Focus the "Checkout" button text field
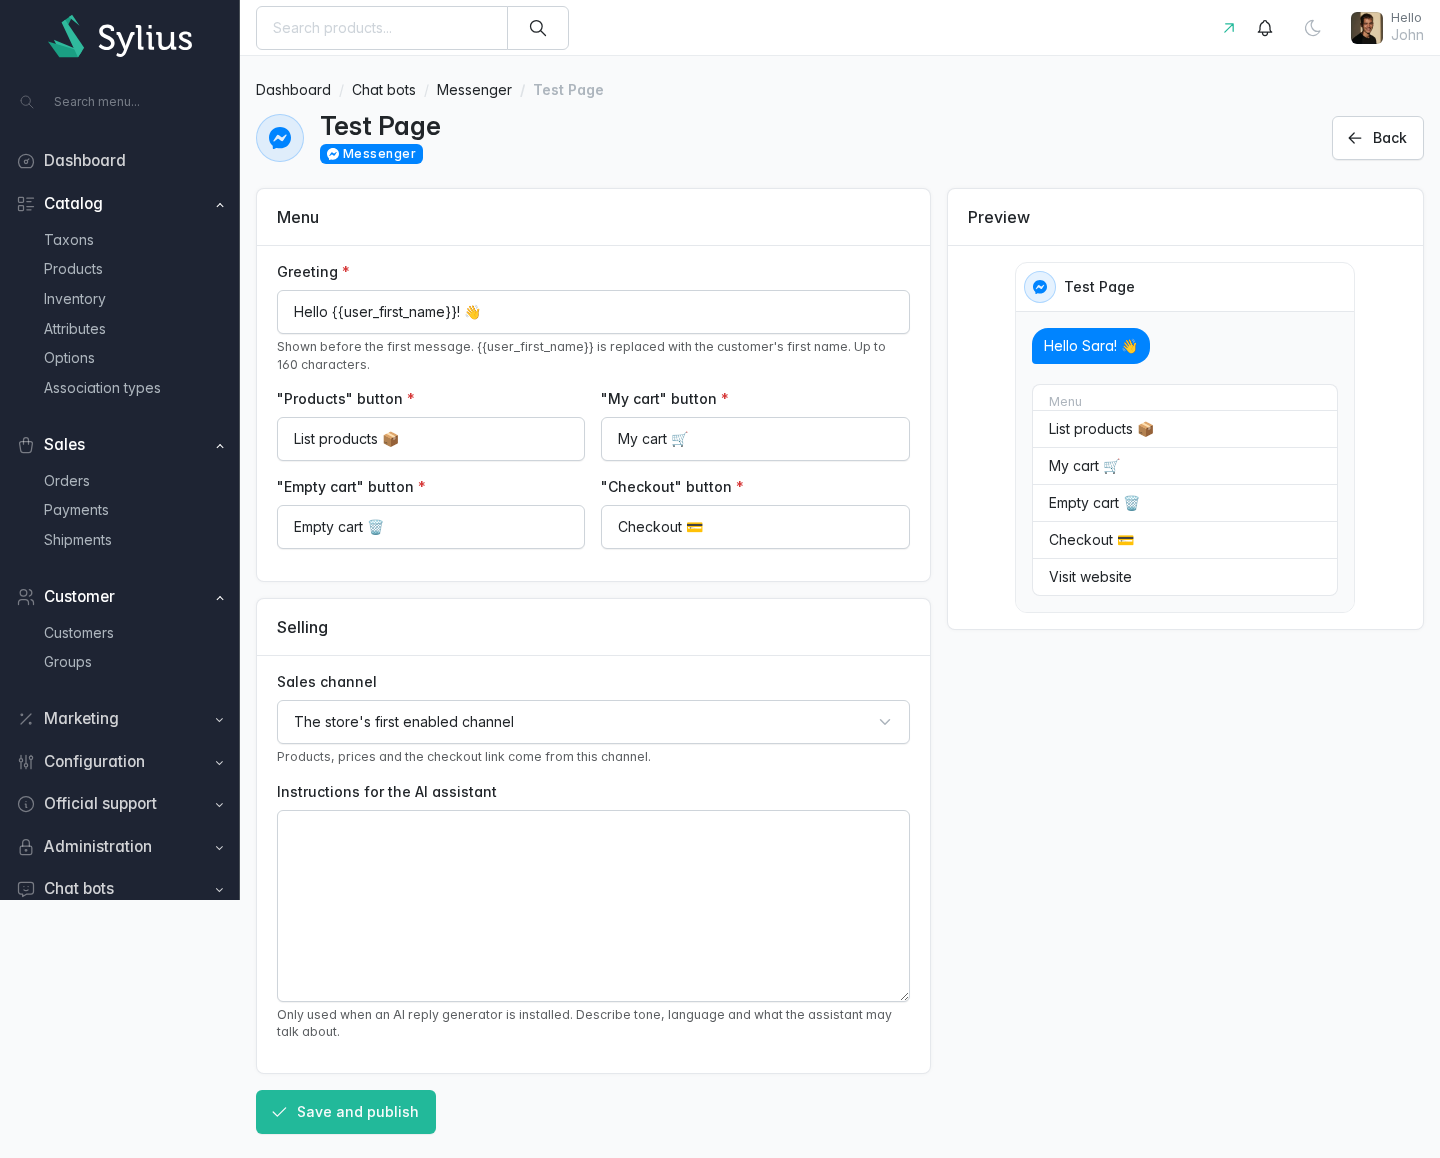Viewport: 1440px width, 1158px height. pyautogui.click(x=755, y=527)
